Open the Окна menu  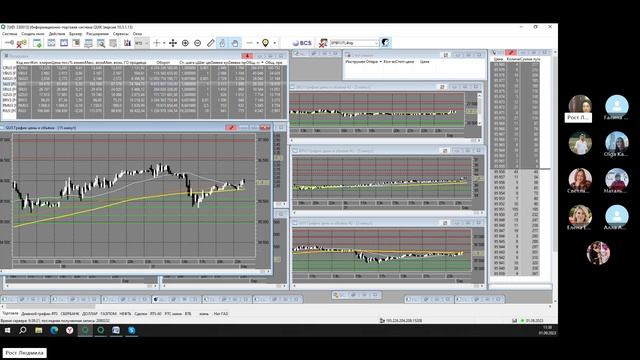[137, 34]
